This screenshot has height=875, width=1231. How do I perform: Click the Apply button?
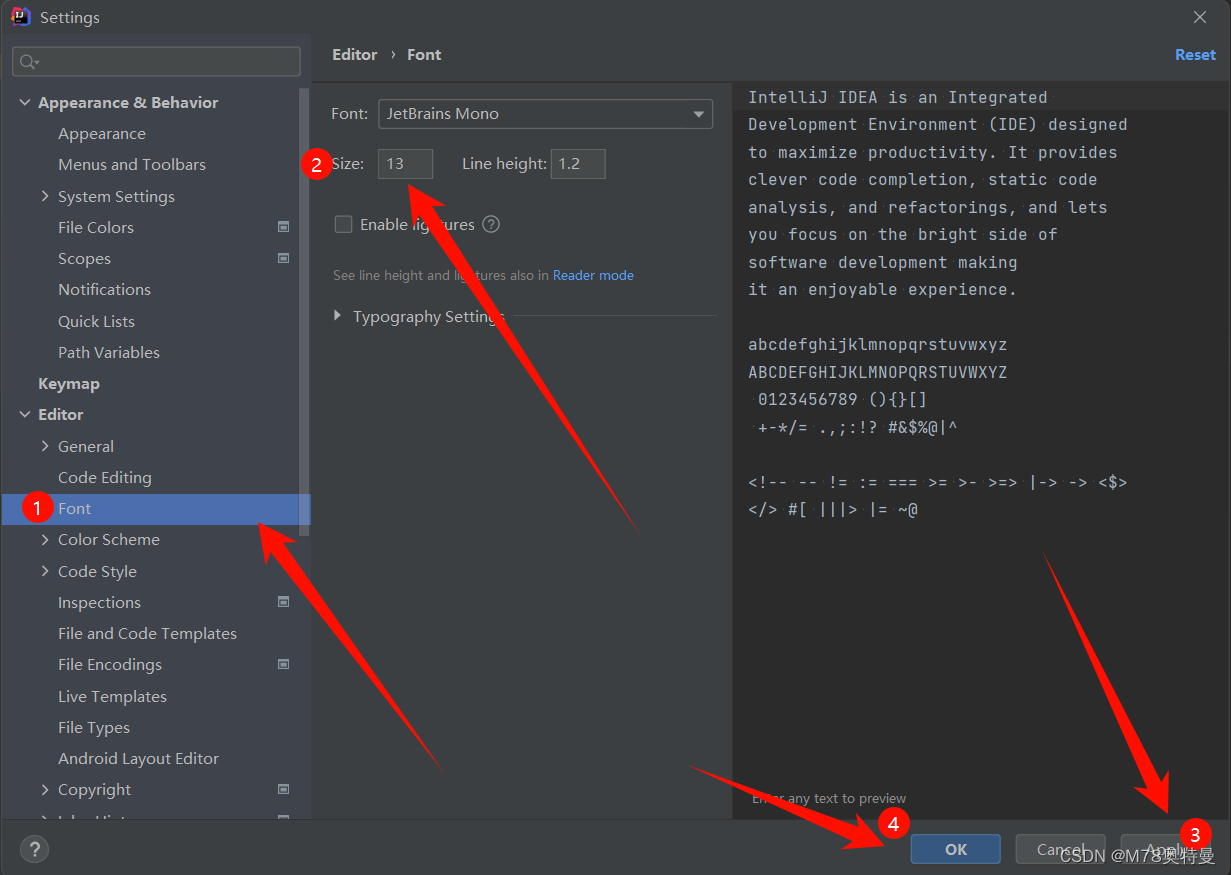coord(1165,849)
